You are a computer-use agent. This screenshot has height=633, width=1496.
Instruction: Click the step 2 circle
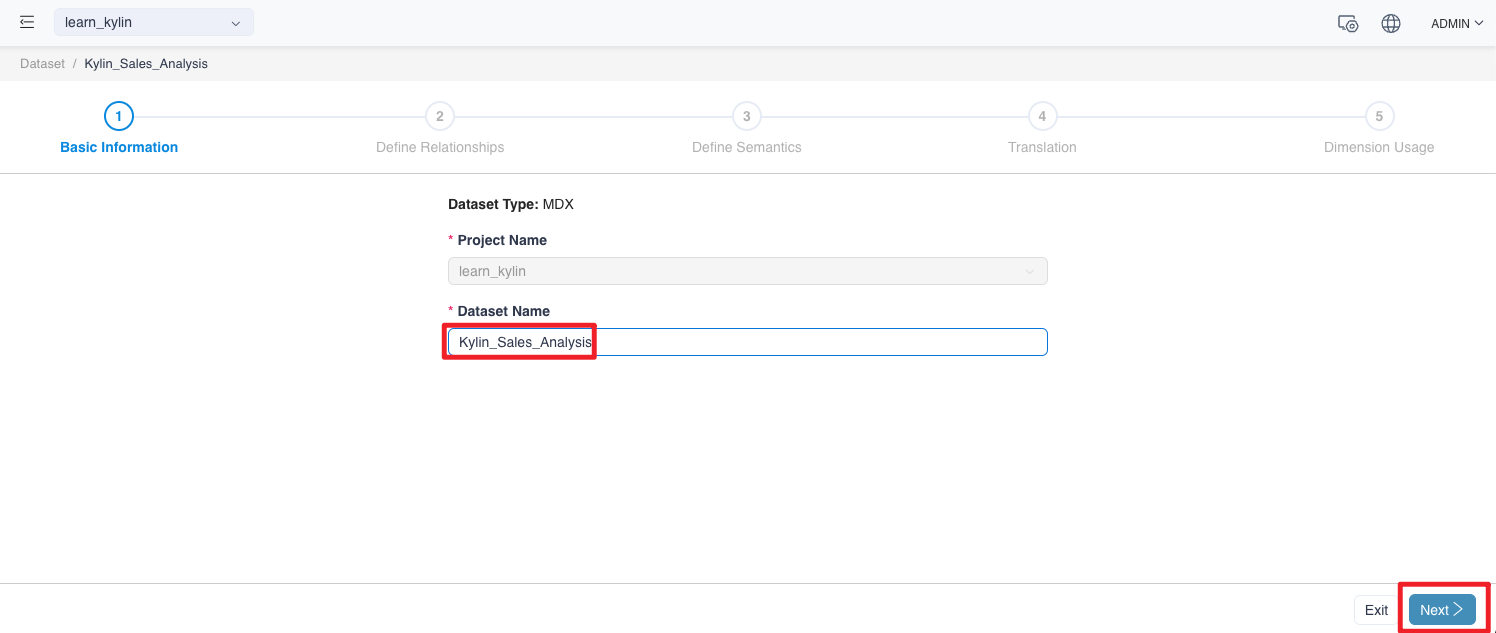(x=439, y=117)
